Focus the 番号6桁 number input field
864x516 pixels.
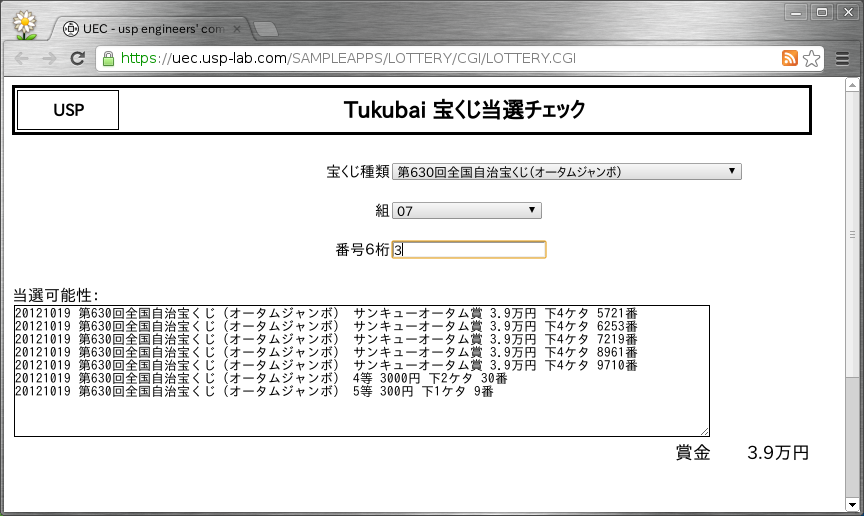(x=469, y=250)
